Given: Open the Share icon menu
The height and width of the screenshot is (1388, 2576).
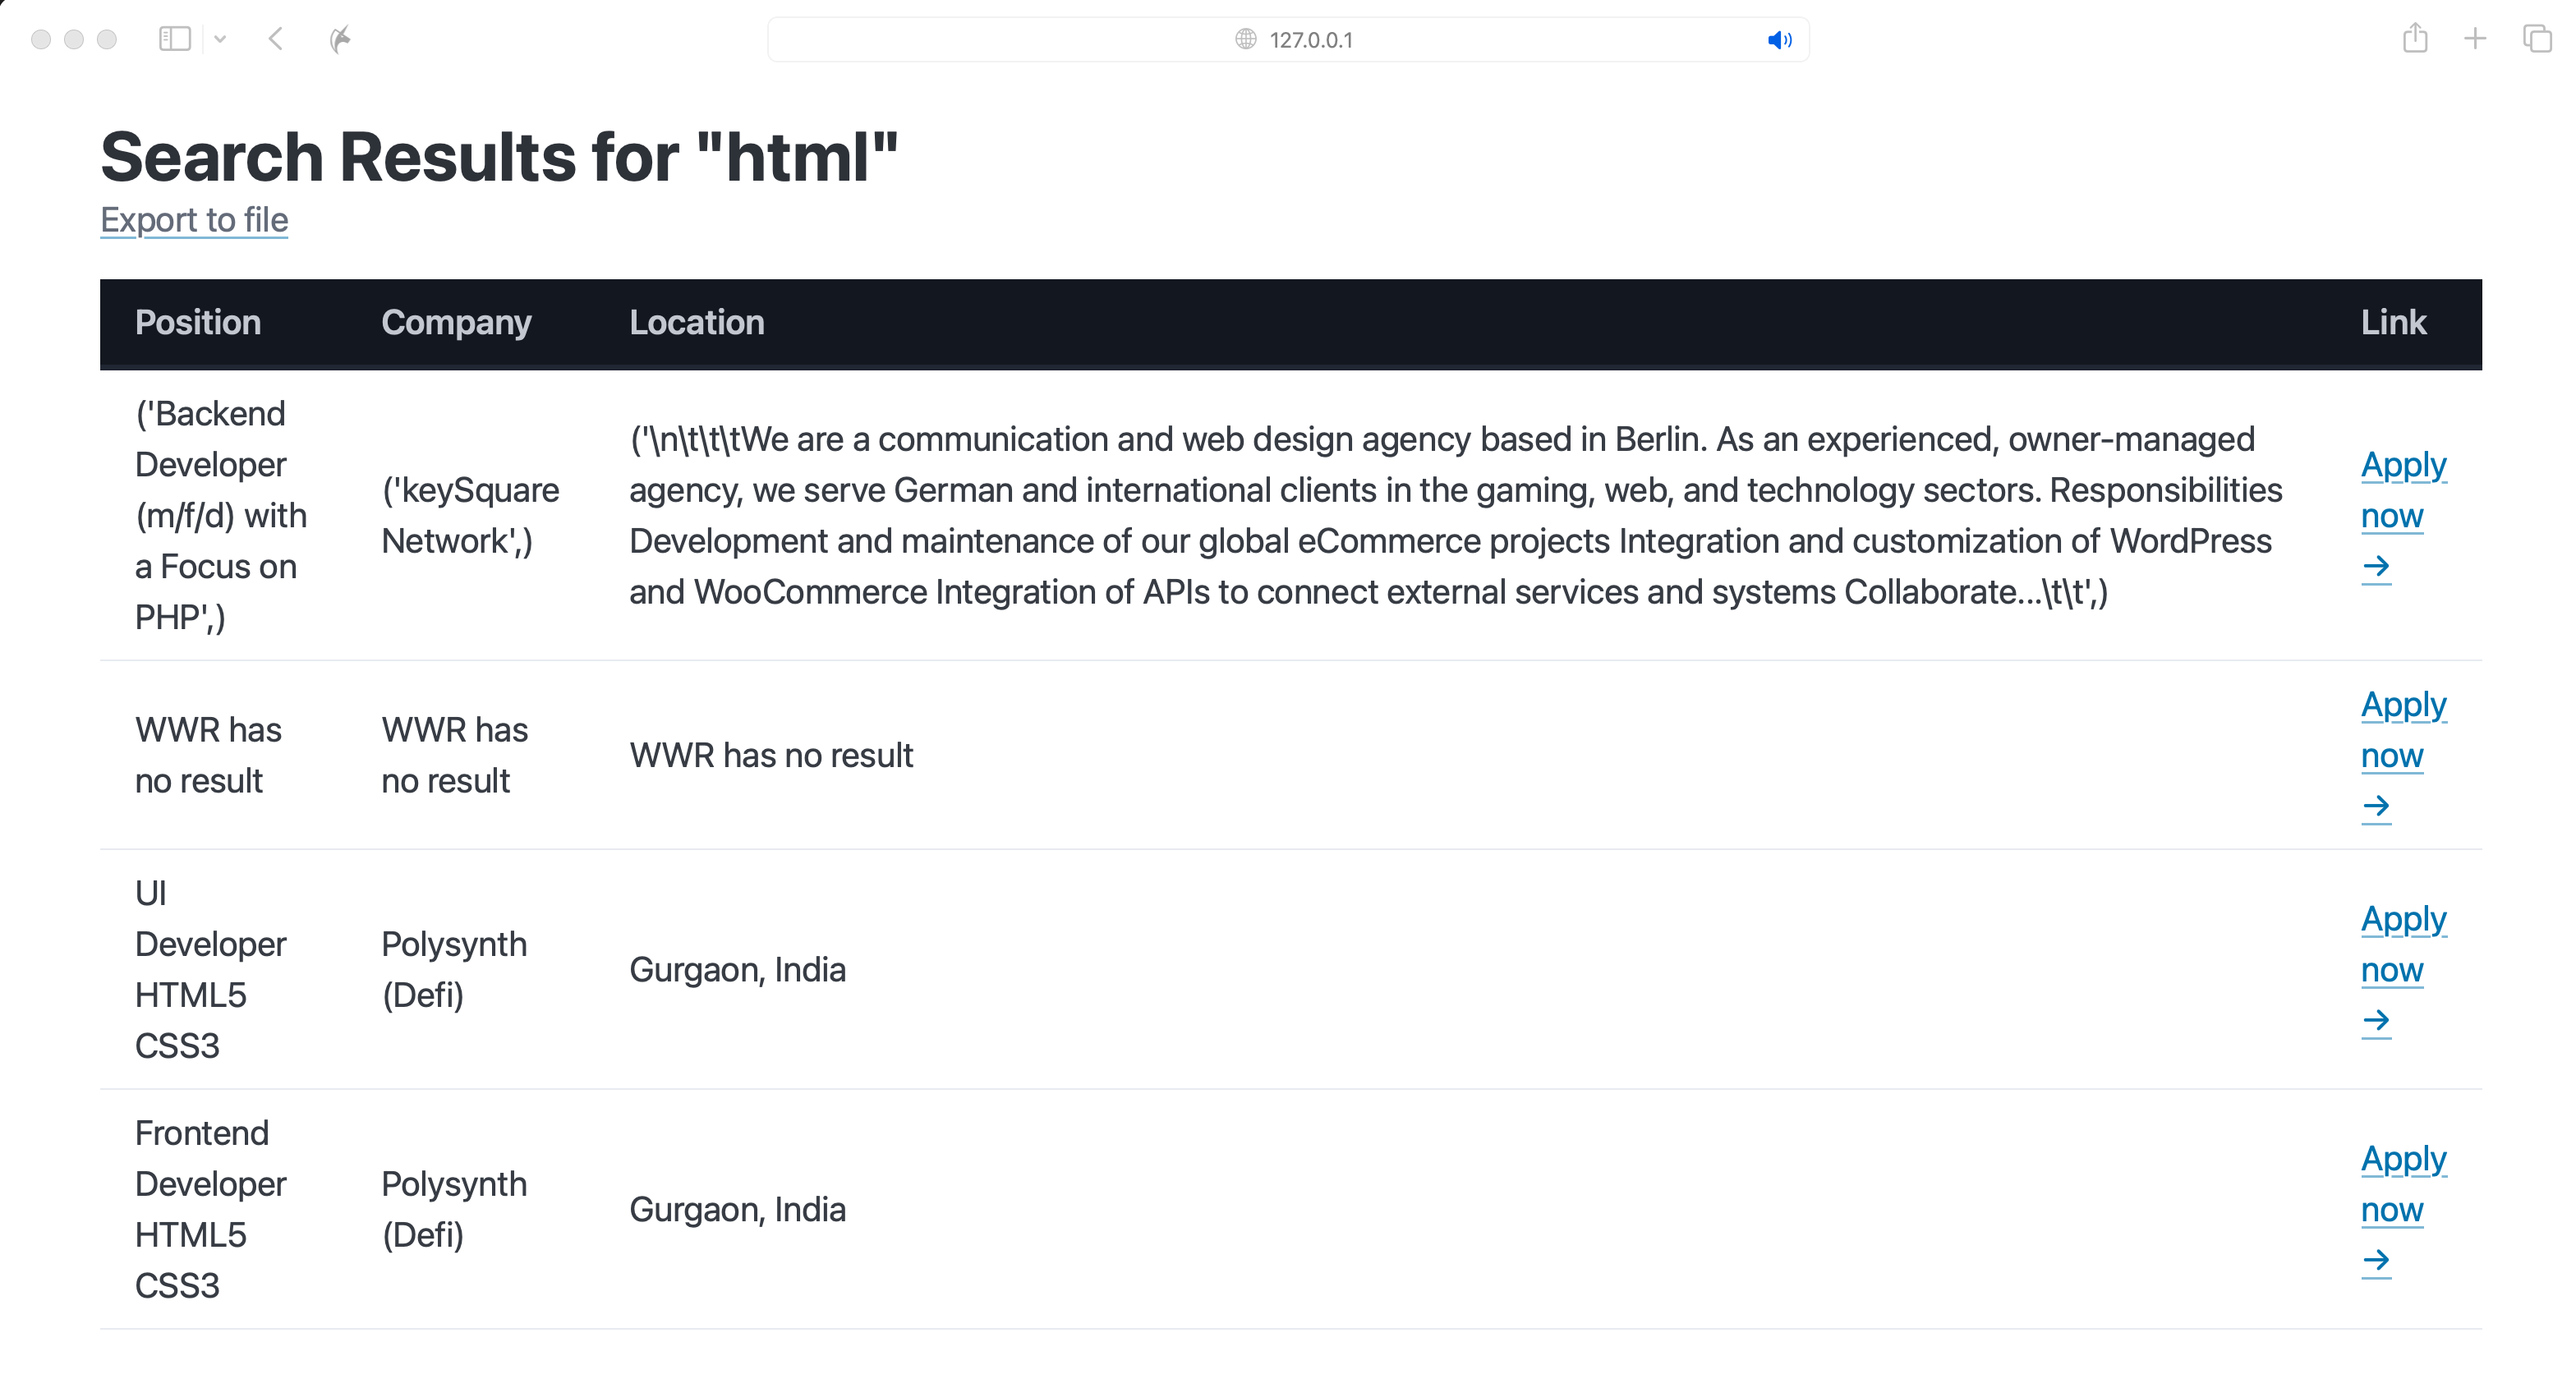Looking at the screenshot, I should pos(2415,39).
